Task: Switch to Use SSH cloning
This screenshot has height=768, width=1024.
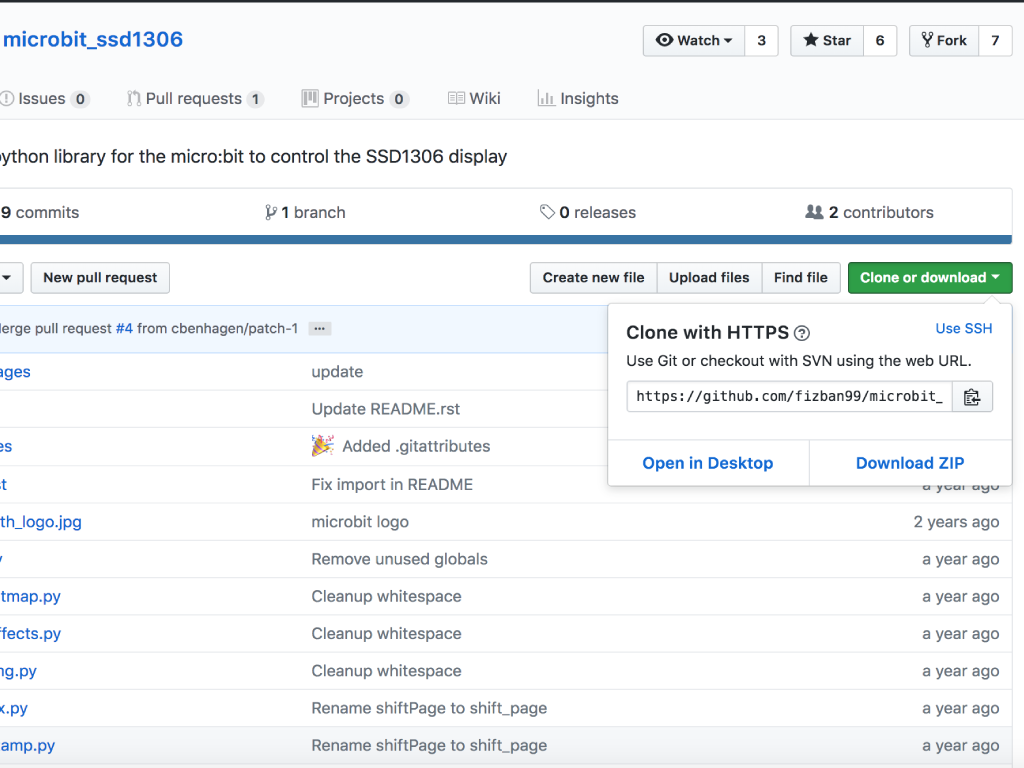Action: [963, 328]
